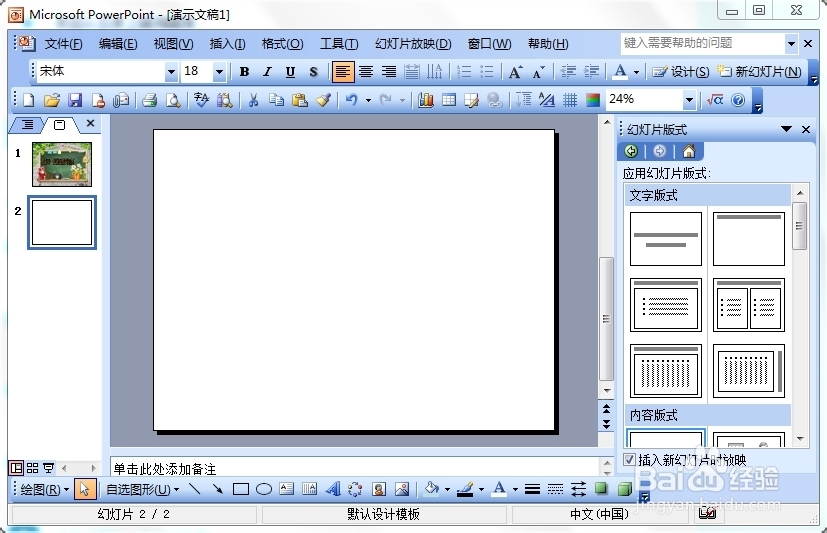
Task: Click the Home icon in the task pane
Action: [689, 151]
